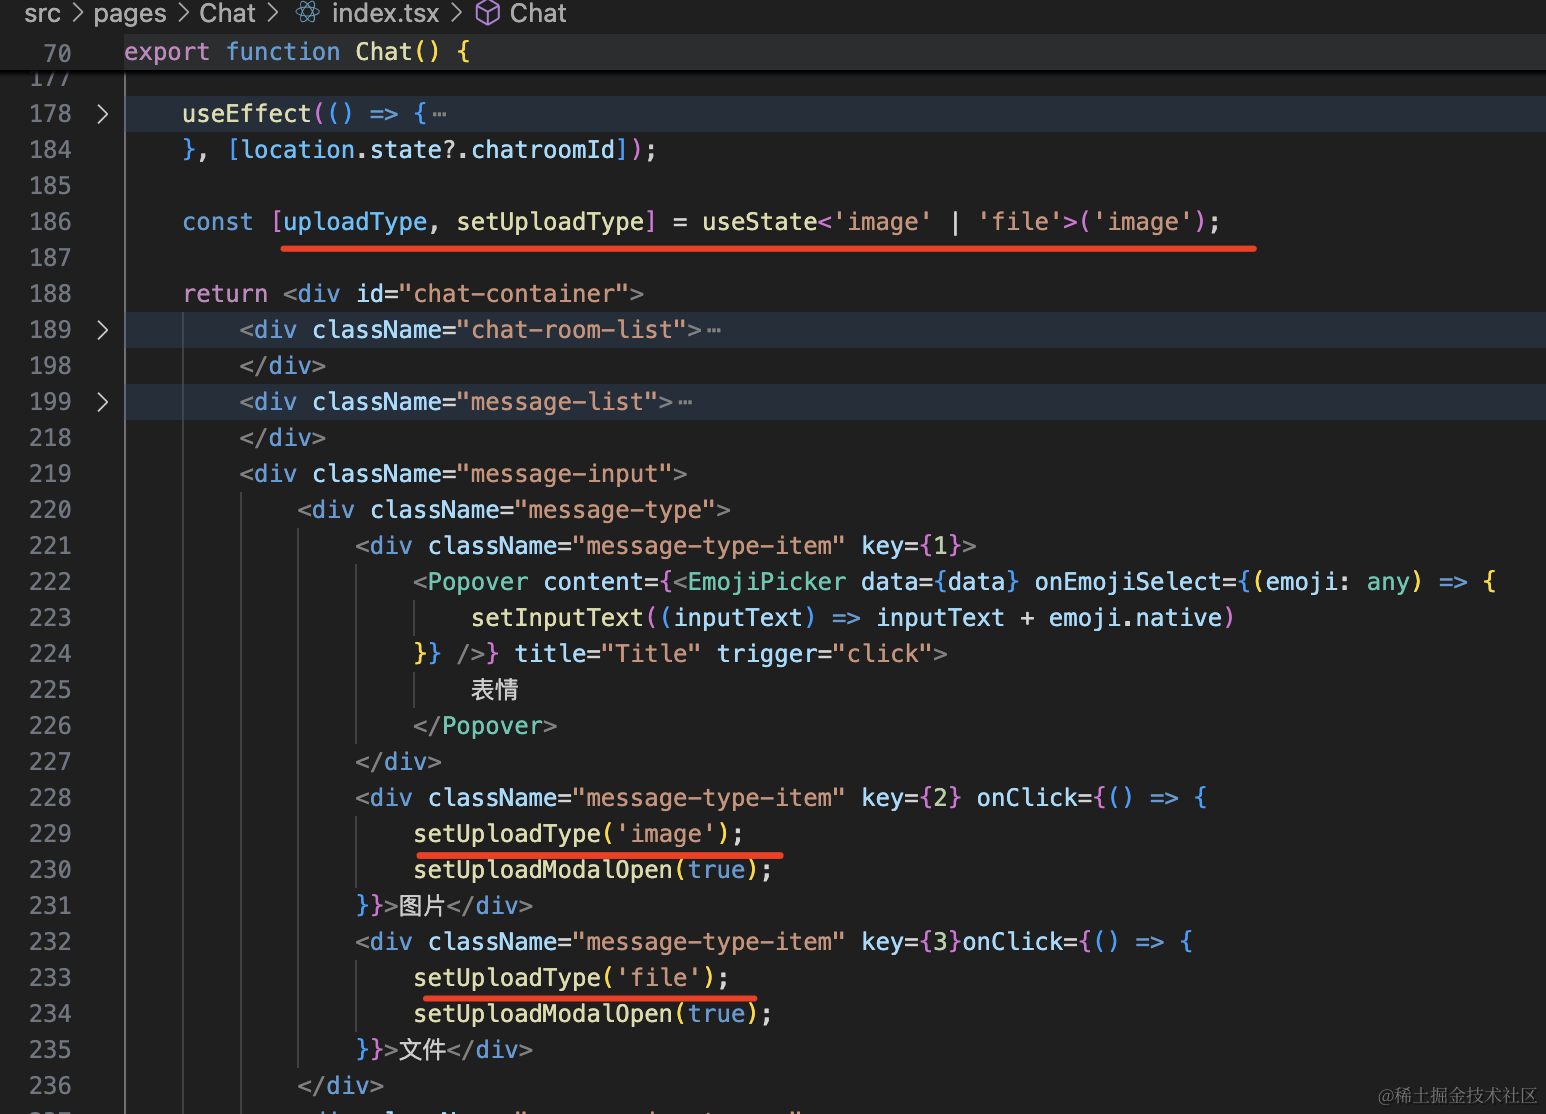The image size is (1546, 1114).
Task: Click the ellipsis after message-list div
Action: 685,402
